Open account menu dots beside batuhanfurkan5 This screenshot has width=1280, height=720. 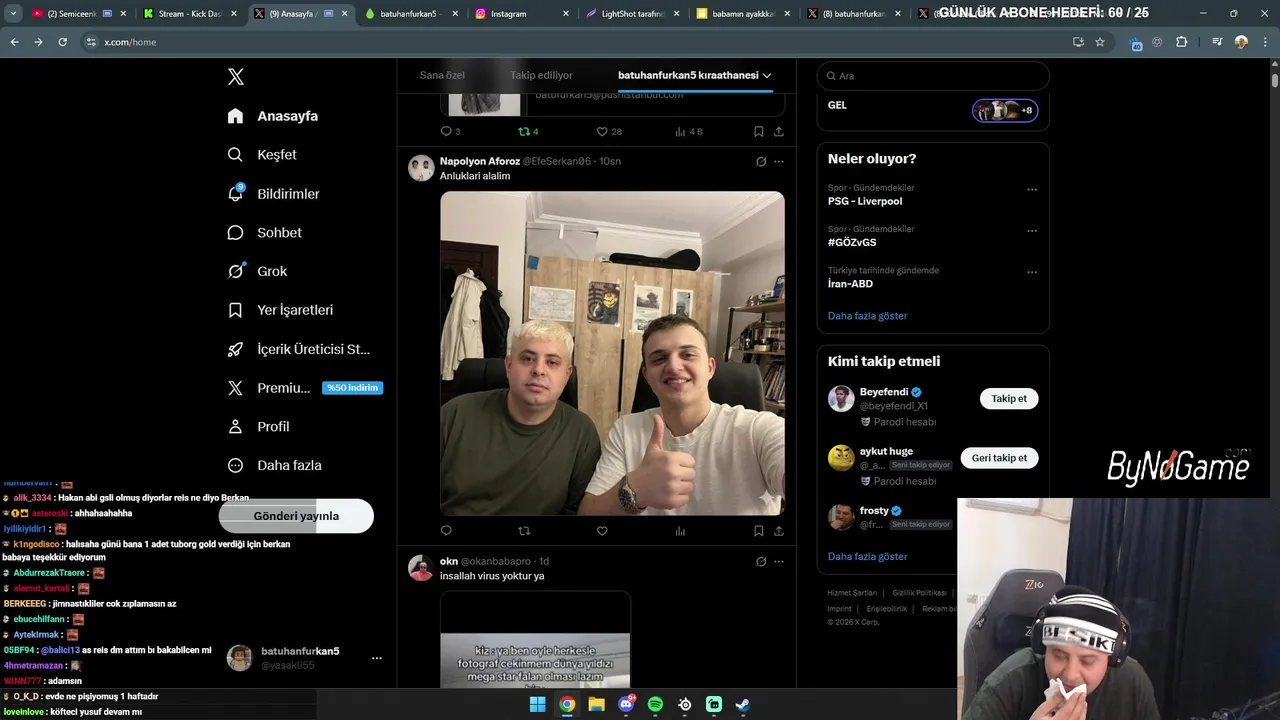[377, 658]
